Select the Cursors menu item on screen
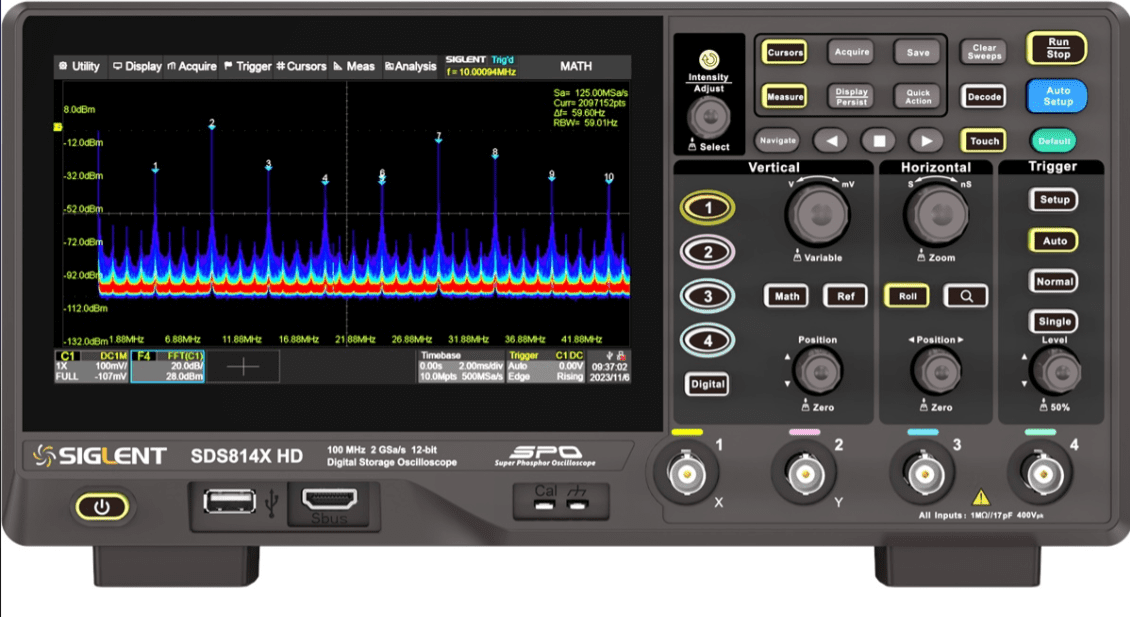Image resolution: width=1130 pixels, height=617 pixels. click(301, 66)
